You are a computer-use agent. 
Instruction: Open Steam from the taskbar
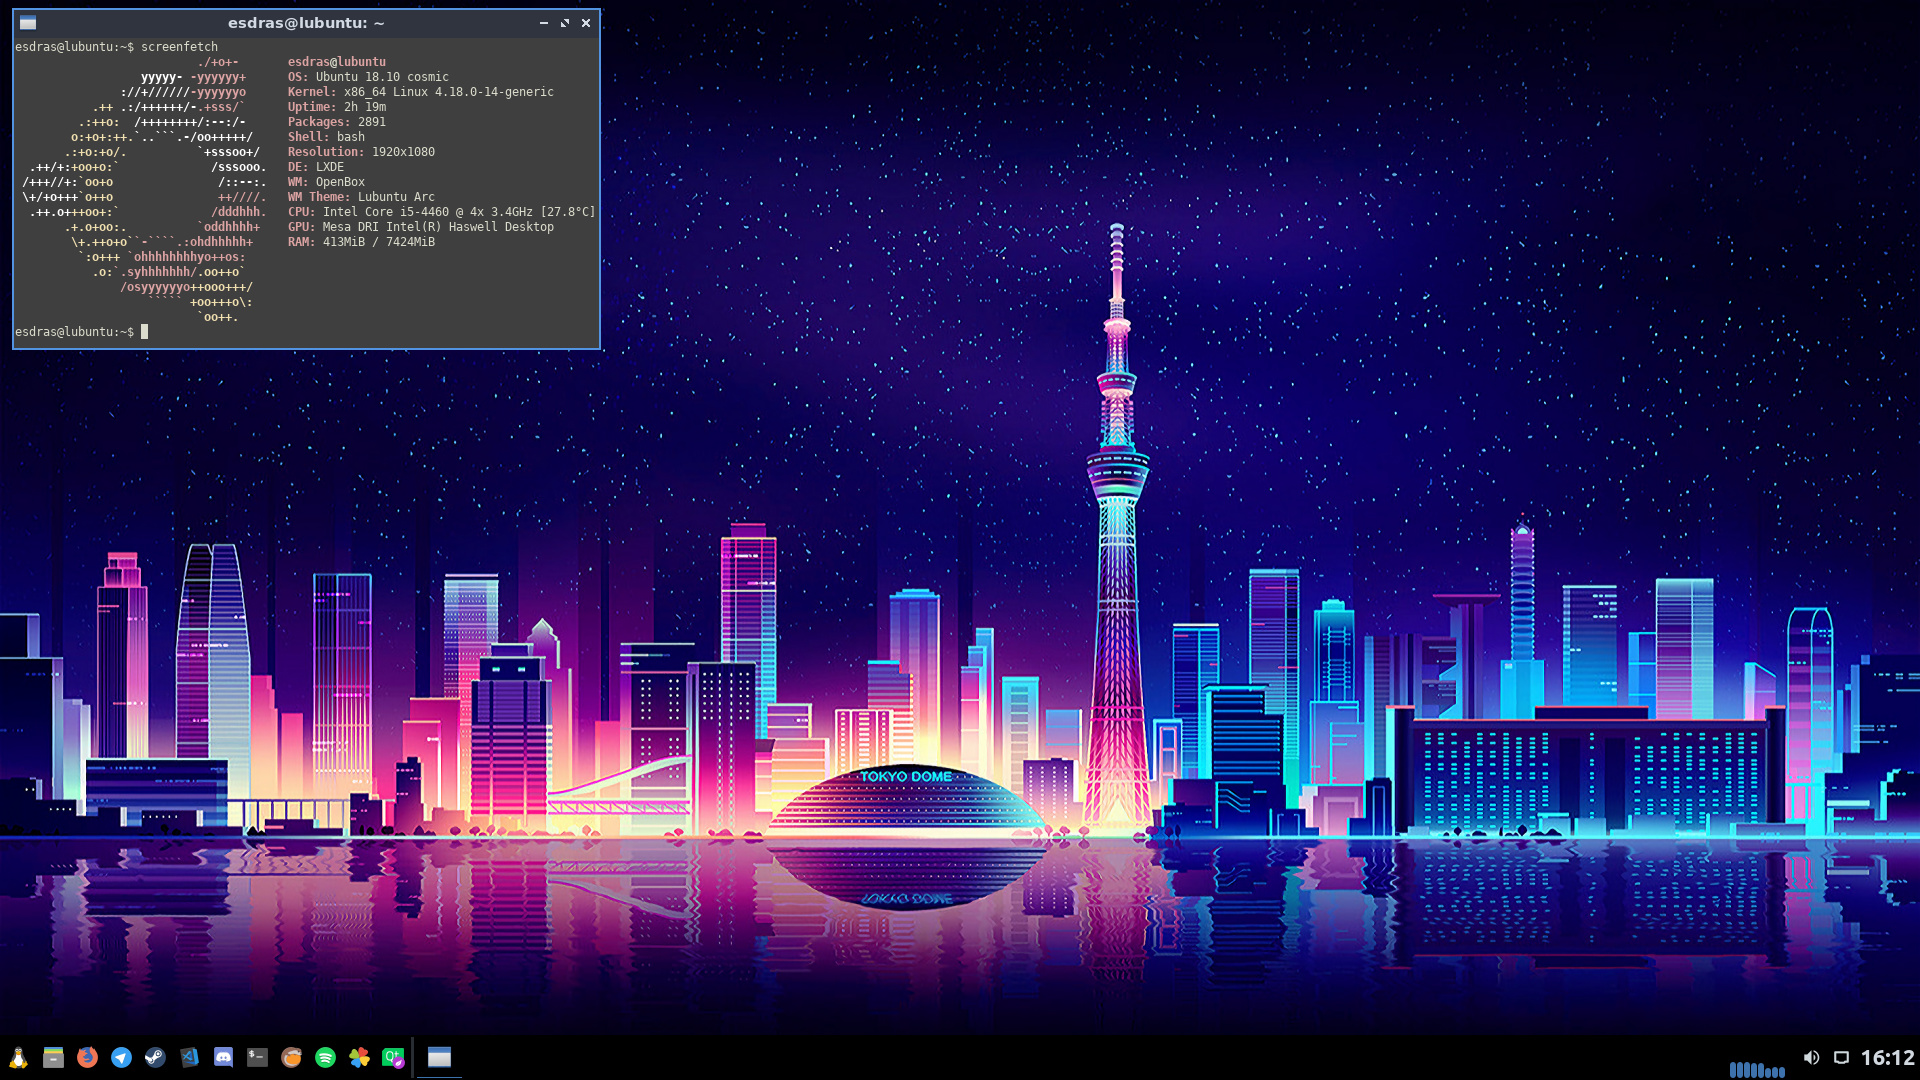pos(155,1058)
